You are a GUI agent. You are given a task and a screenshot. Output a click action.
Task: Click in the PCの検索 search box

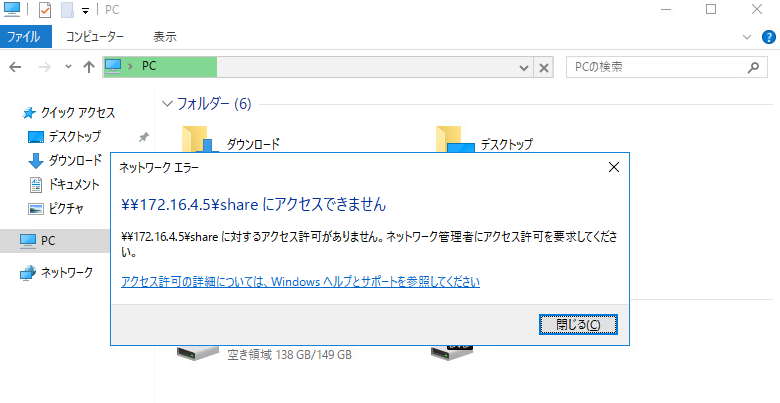(657, 67)
